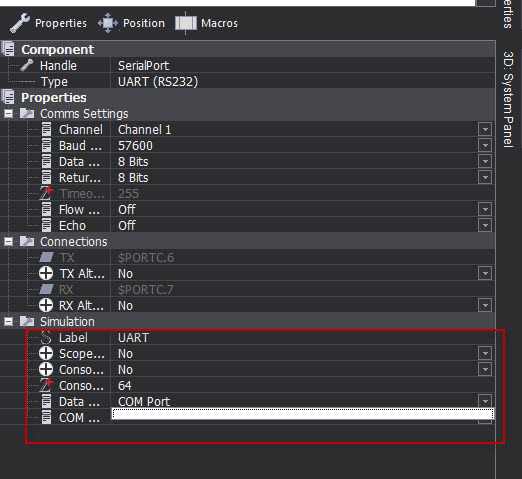Click the move arrows icon beside Position
The height and width of the screenshot is (479, 522).
[108, 23]
